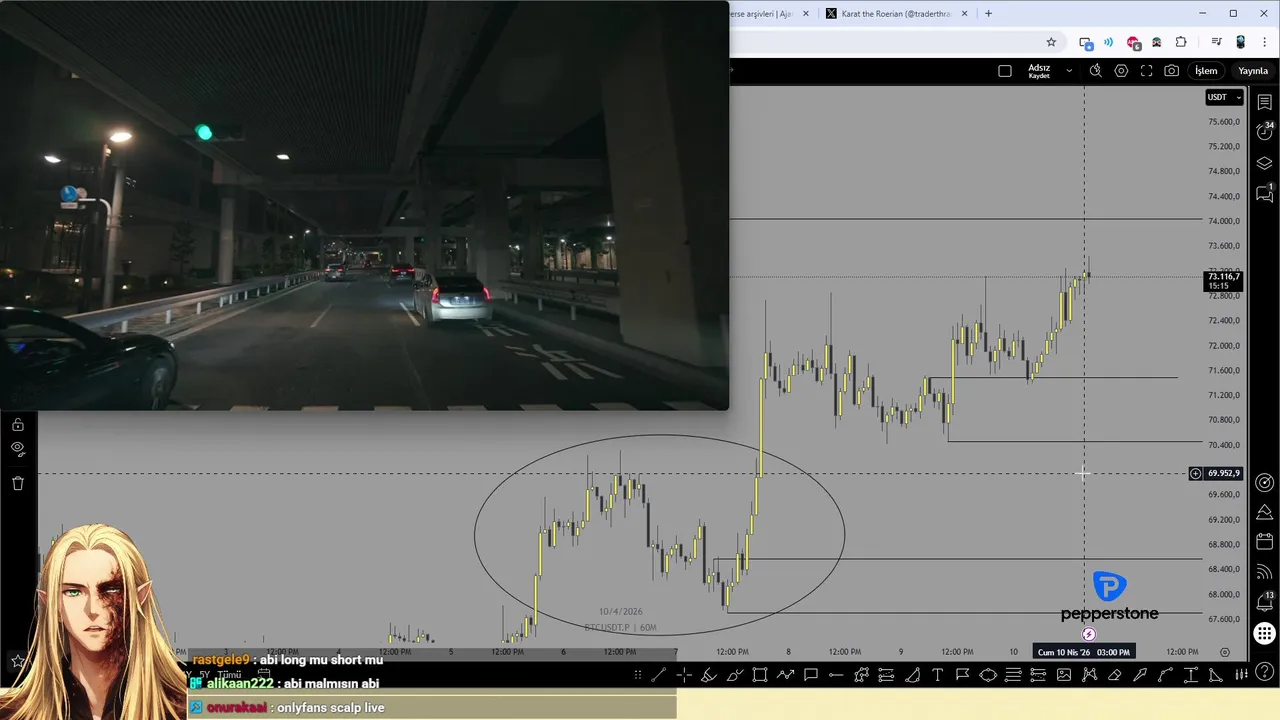
Task: Open the USDT currency dropdown
Action: point(1224,97)
